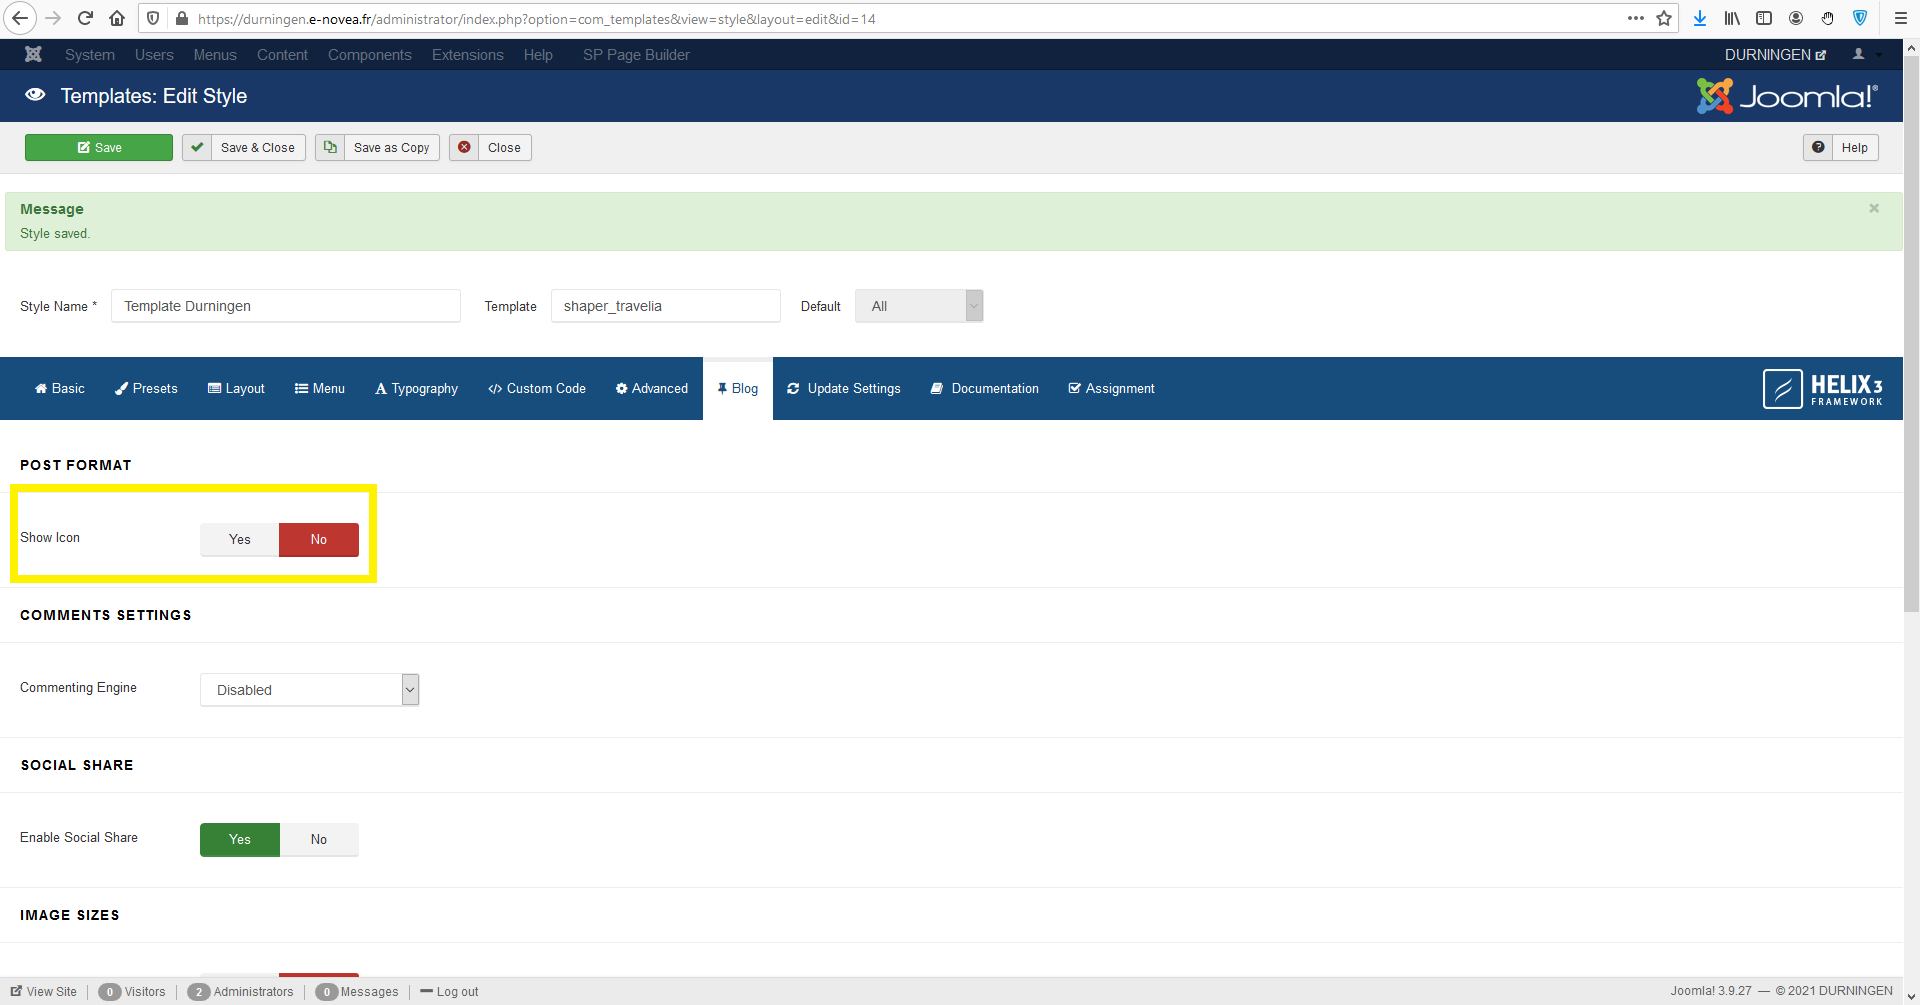Open browser downloads arrow icon
The height and width of the screenshot is (1005, 1920).
tap(1700, 18)
